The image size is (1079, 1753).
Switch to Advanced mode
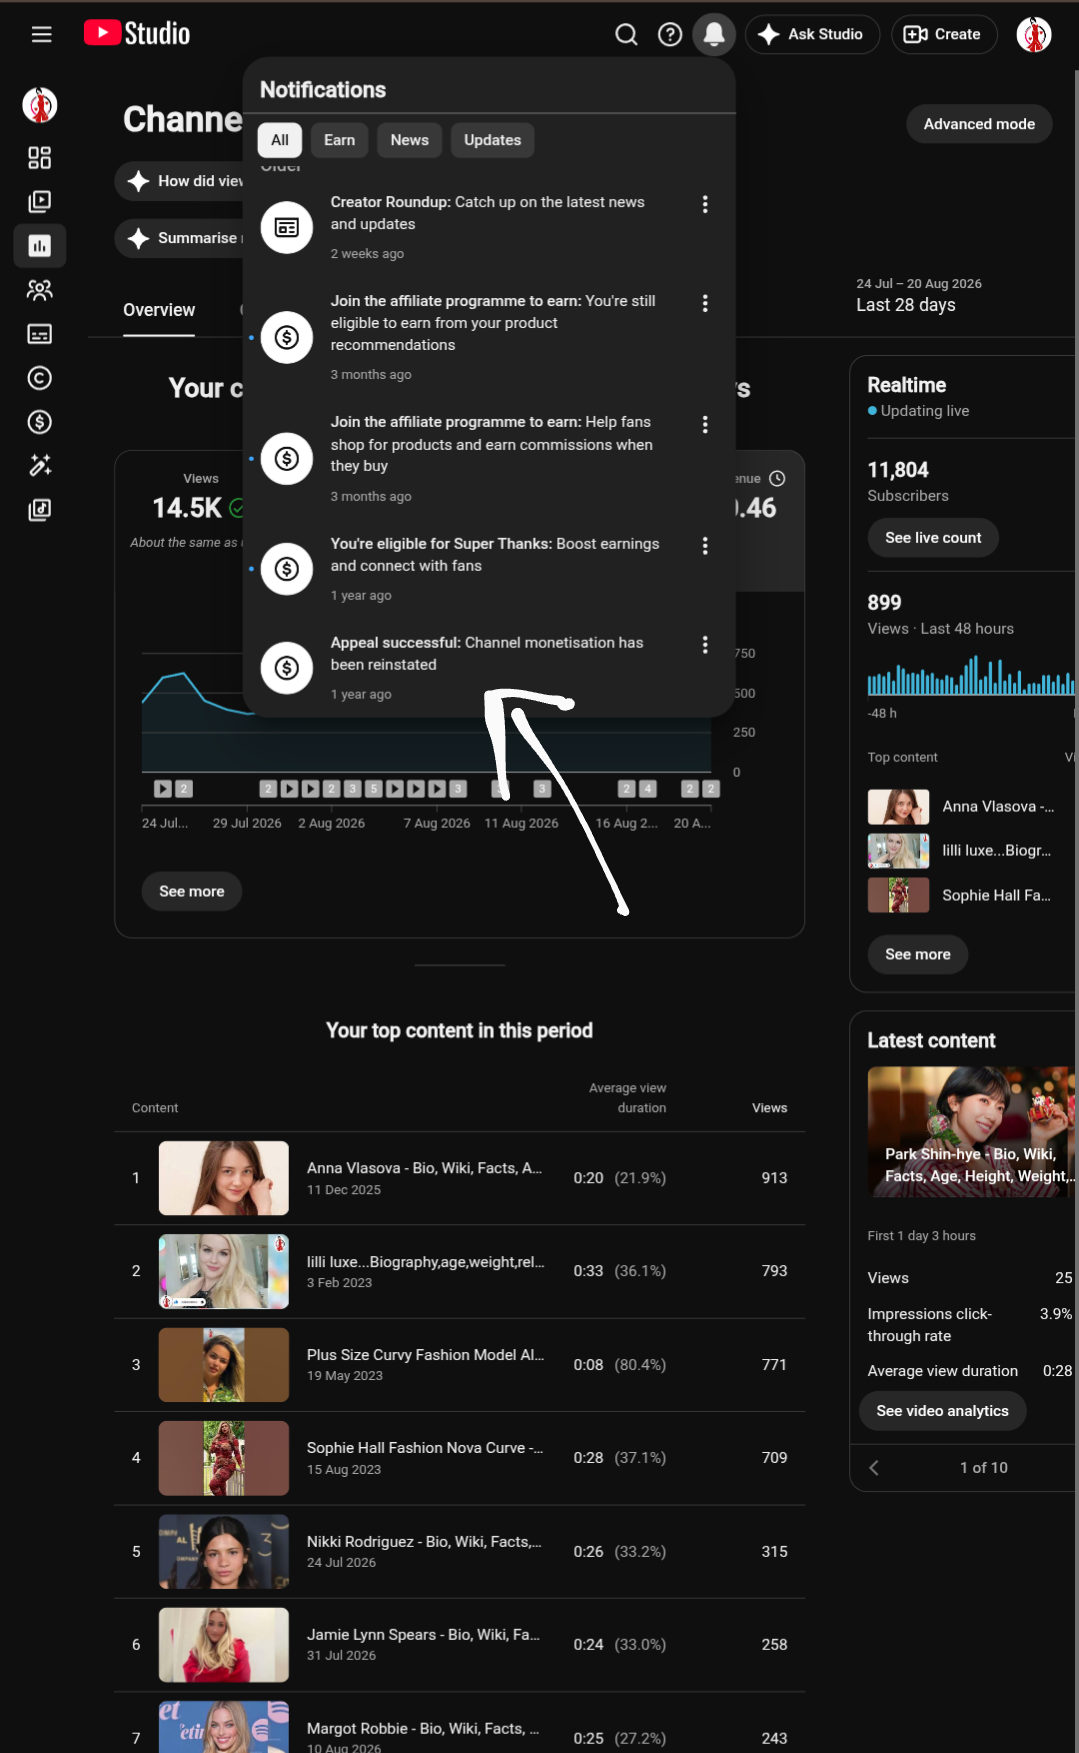tap(979, 124)
